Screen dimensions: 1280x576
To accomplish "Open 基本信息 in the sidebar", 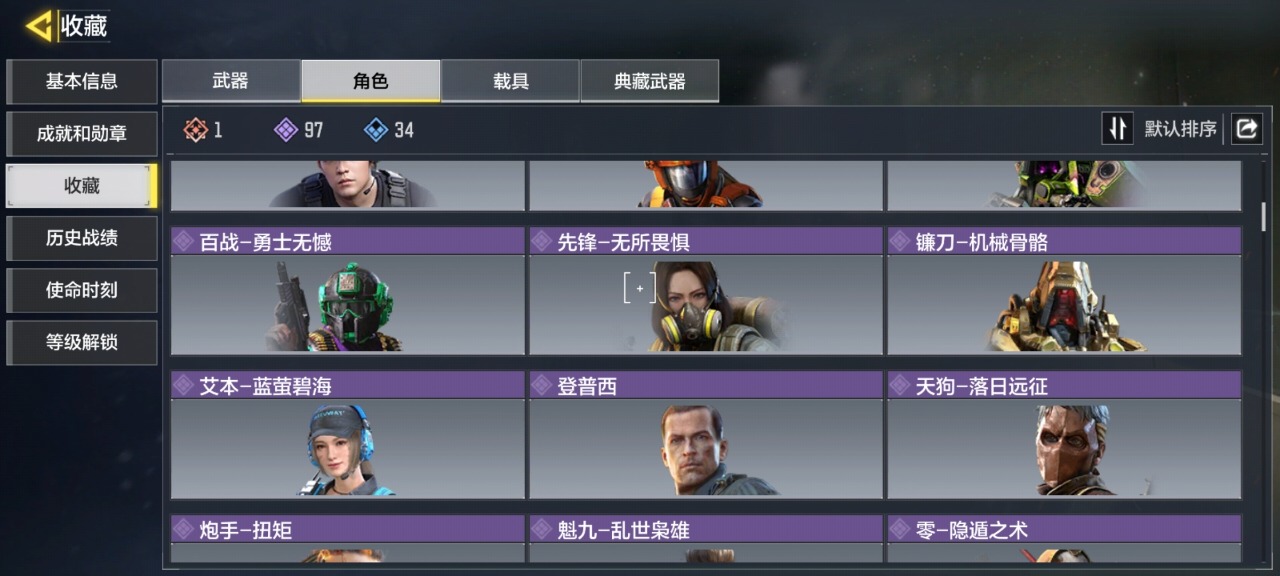I will point(82,82).
